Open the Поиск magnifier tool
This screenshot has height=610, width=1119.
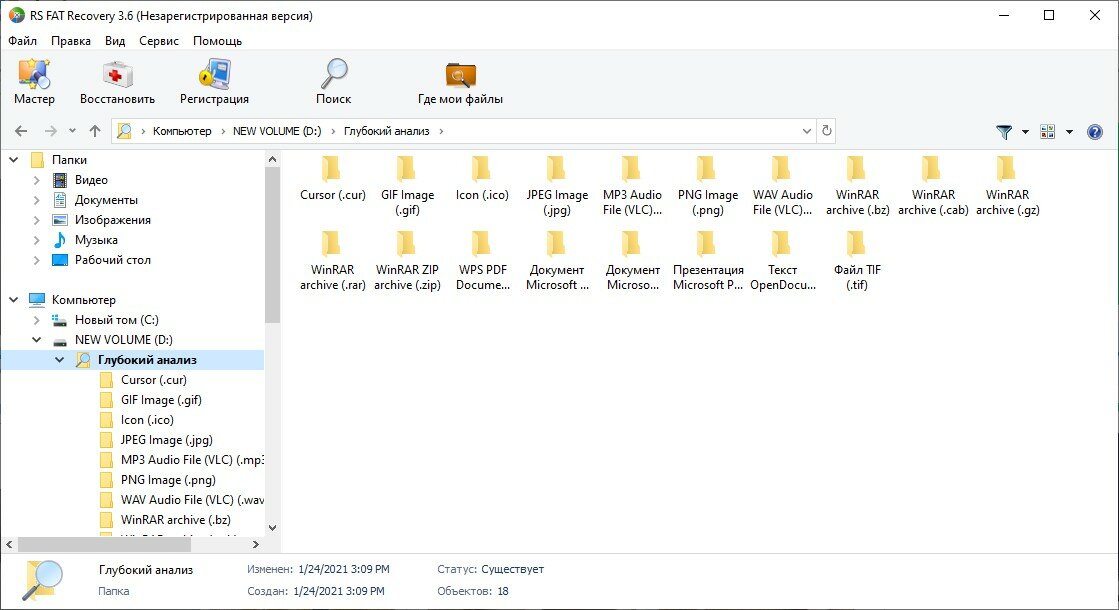point(333,74)
